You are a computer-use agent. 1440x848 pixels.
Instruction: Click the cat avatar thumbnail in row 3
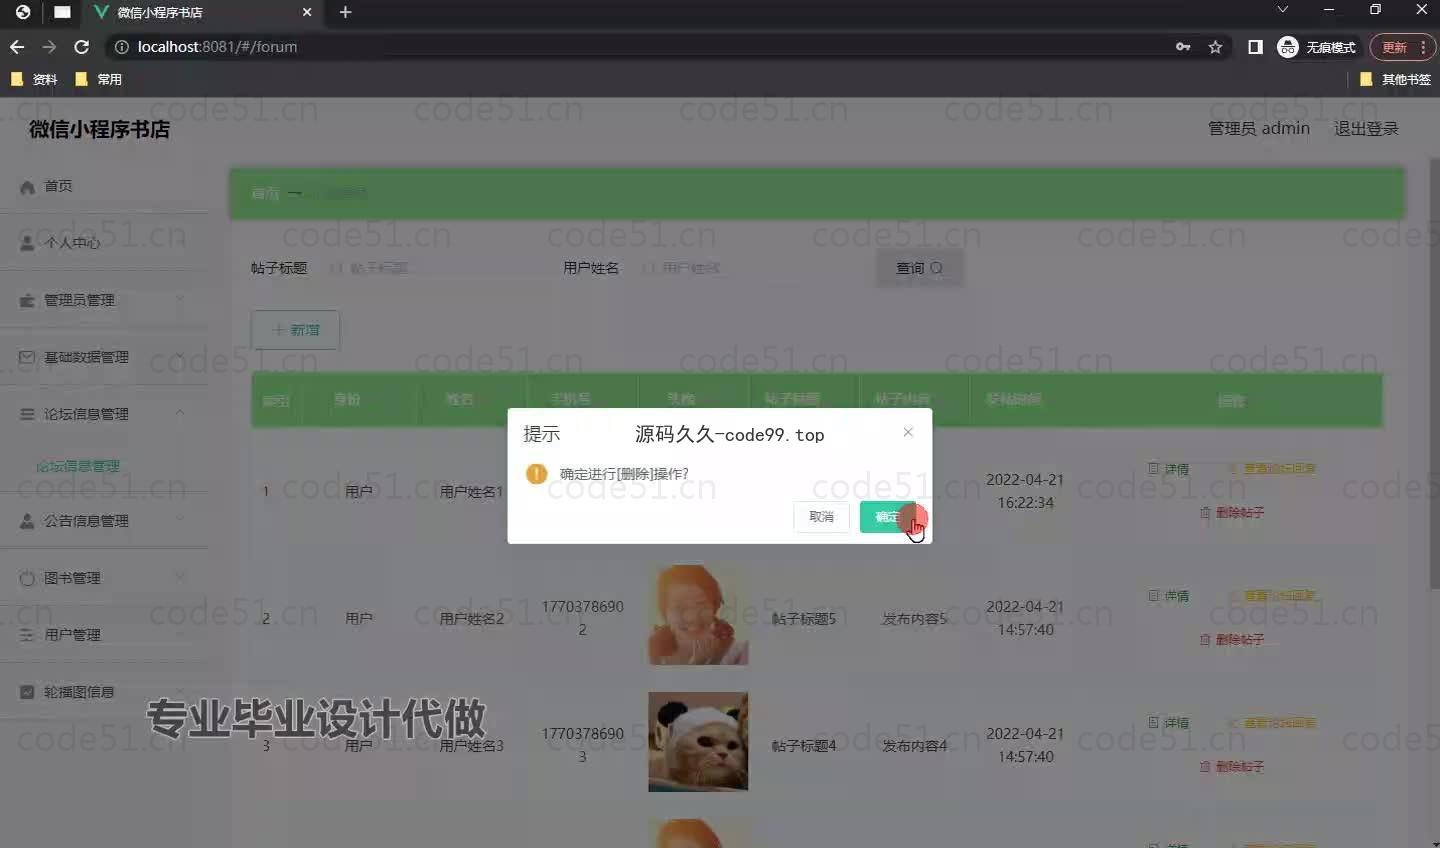point(698,742)
